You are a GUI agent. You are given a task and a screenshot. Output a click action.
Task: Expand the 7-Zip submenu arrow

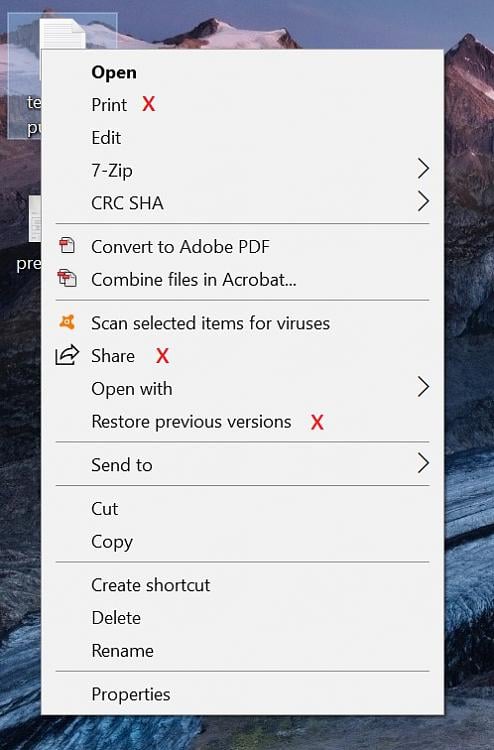pos(423,169)
